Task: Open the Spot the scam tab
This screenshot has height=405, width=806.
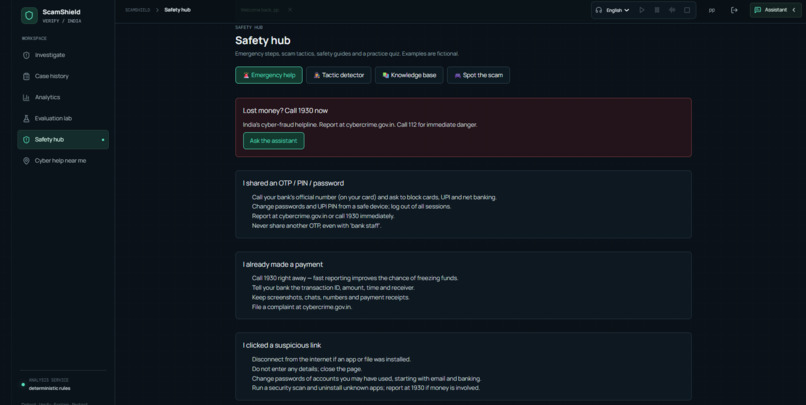Action: [478, 75]
